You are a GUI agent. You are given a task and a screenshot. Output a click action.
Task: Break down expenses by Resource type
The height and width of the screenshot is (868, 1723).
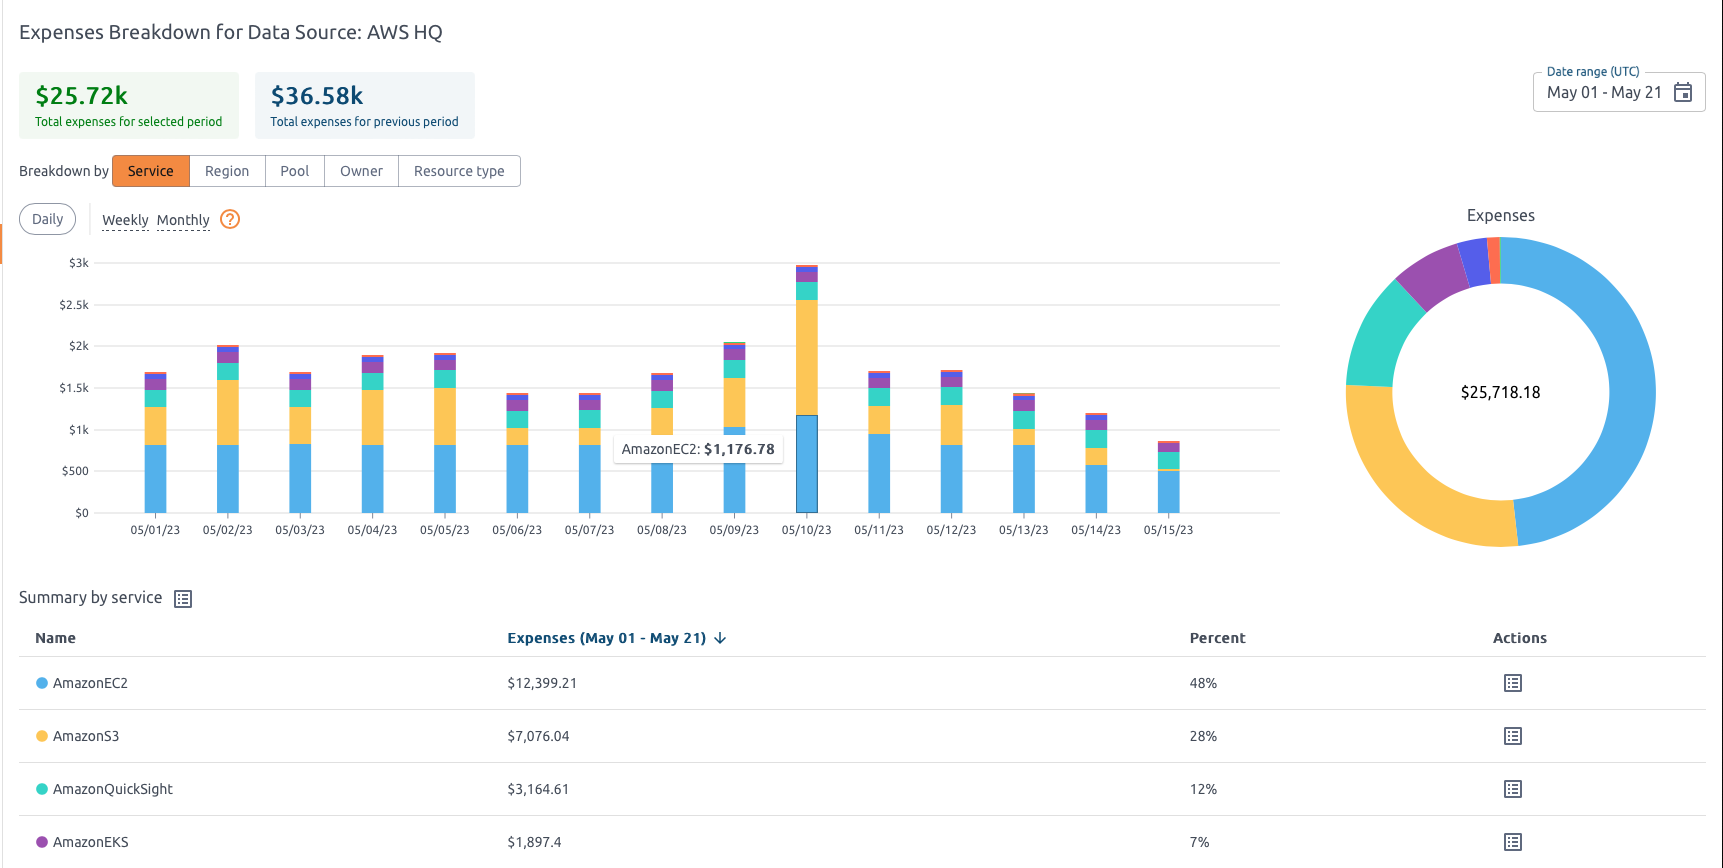[x=459, y=171]
